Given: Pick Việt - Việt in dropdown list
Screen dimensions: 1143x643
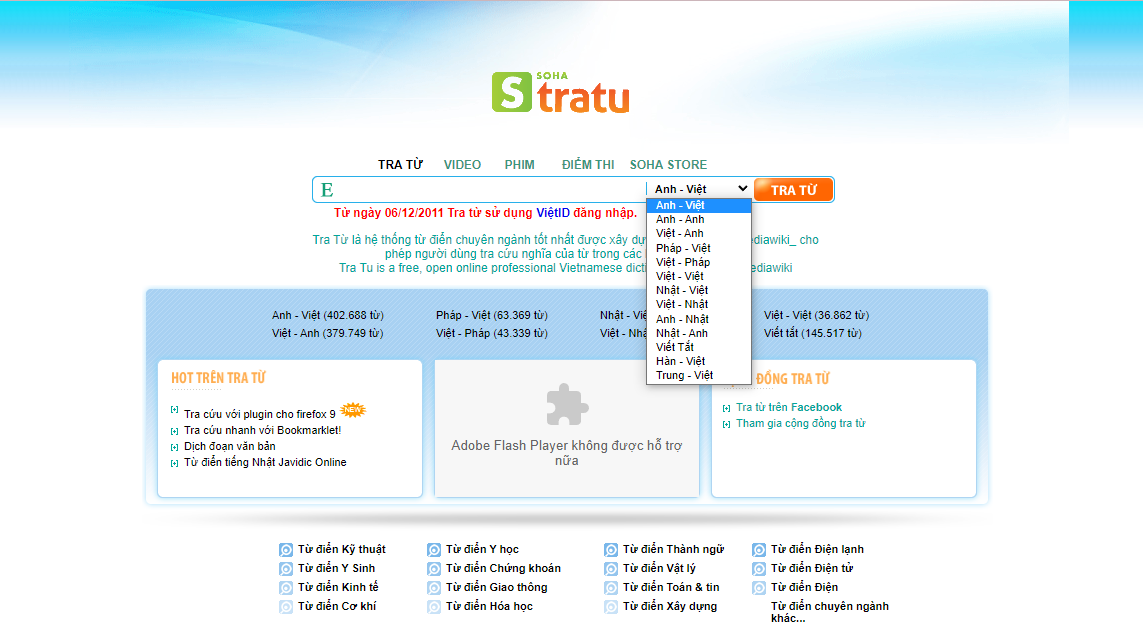Looking at the screenshot, I should [699, 276].
